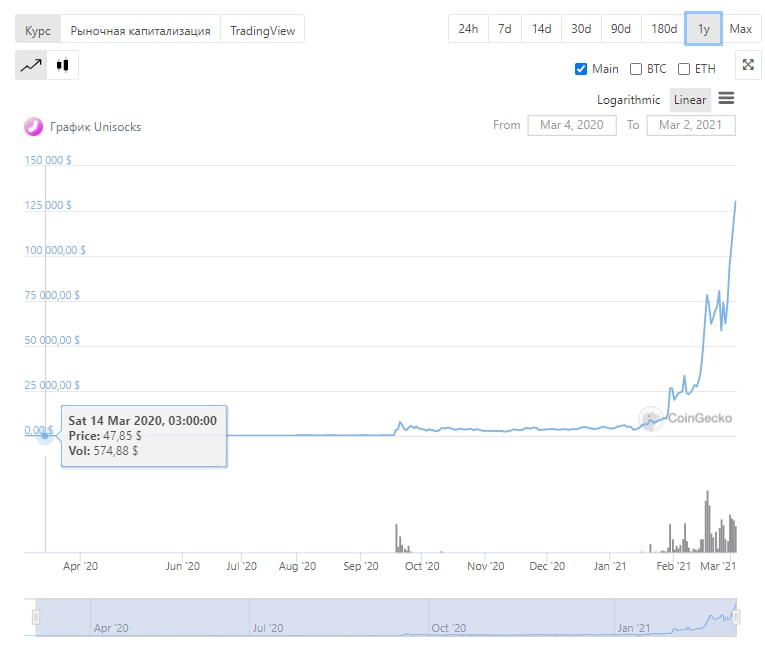Switch to line chart view icon

pyautogui.click(x=31, y=65)
